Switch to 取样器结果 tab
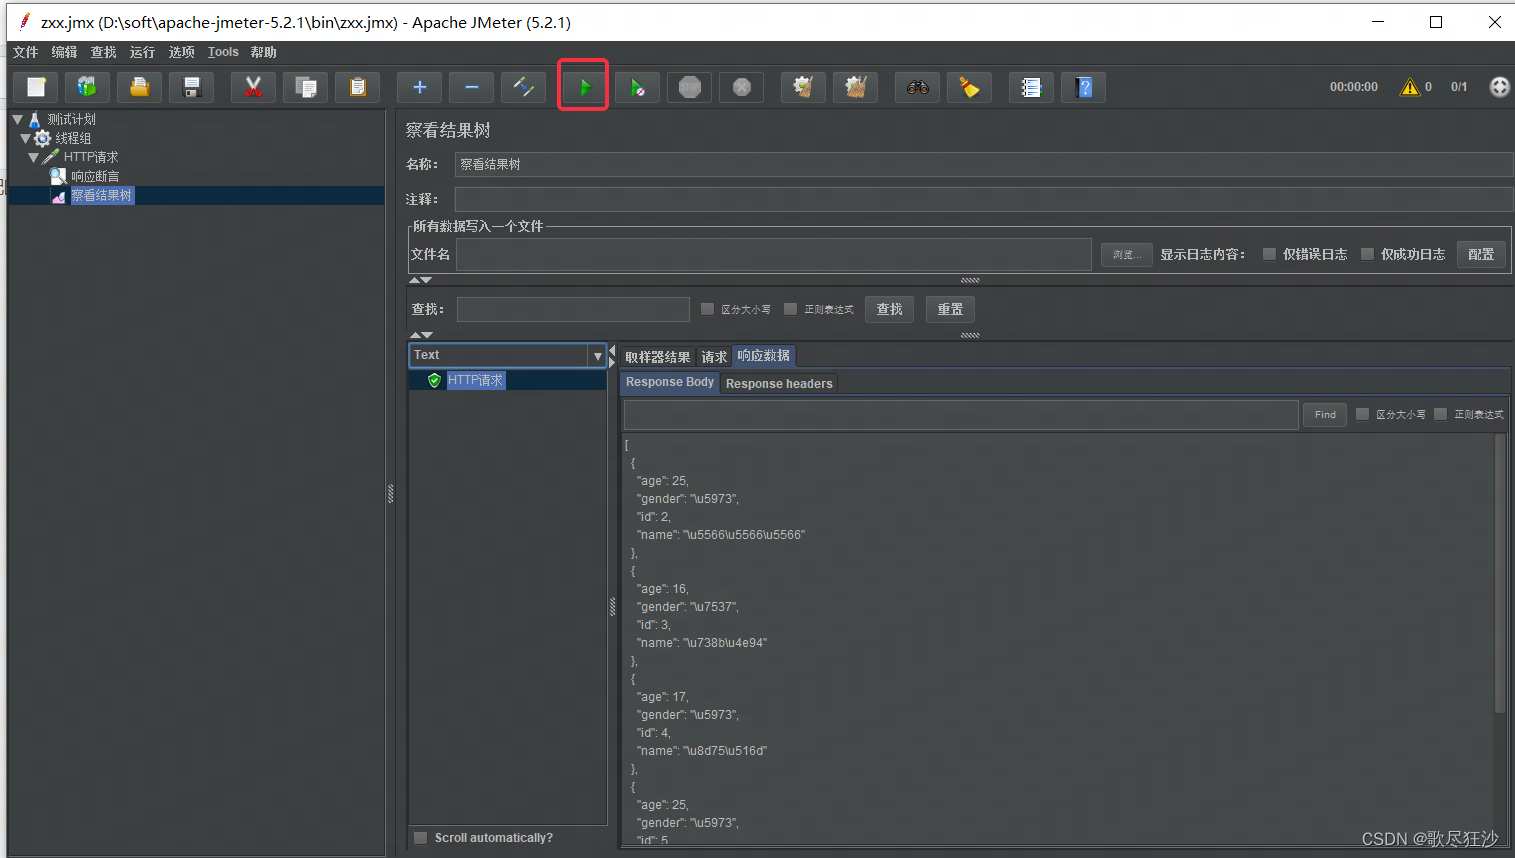1515x858 pixels. [657, 357]
